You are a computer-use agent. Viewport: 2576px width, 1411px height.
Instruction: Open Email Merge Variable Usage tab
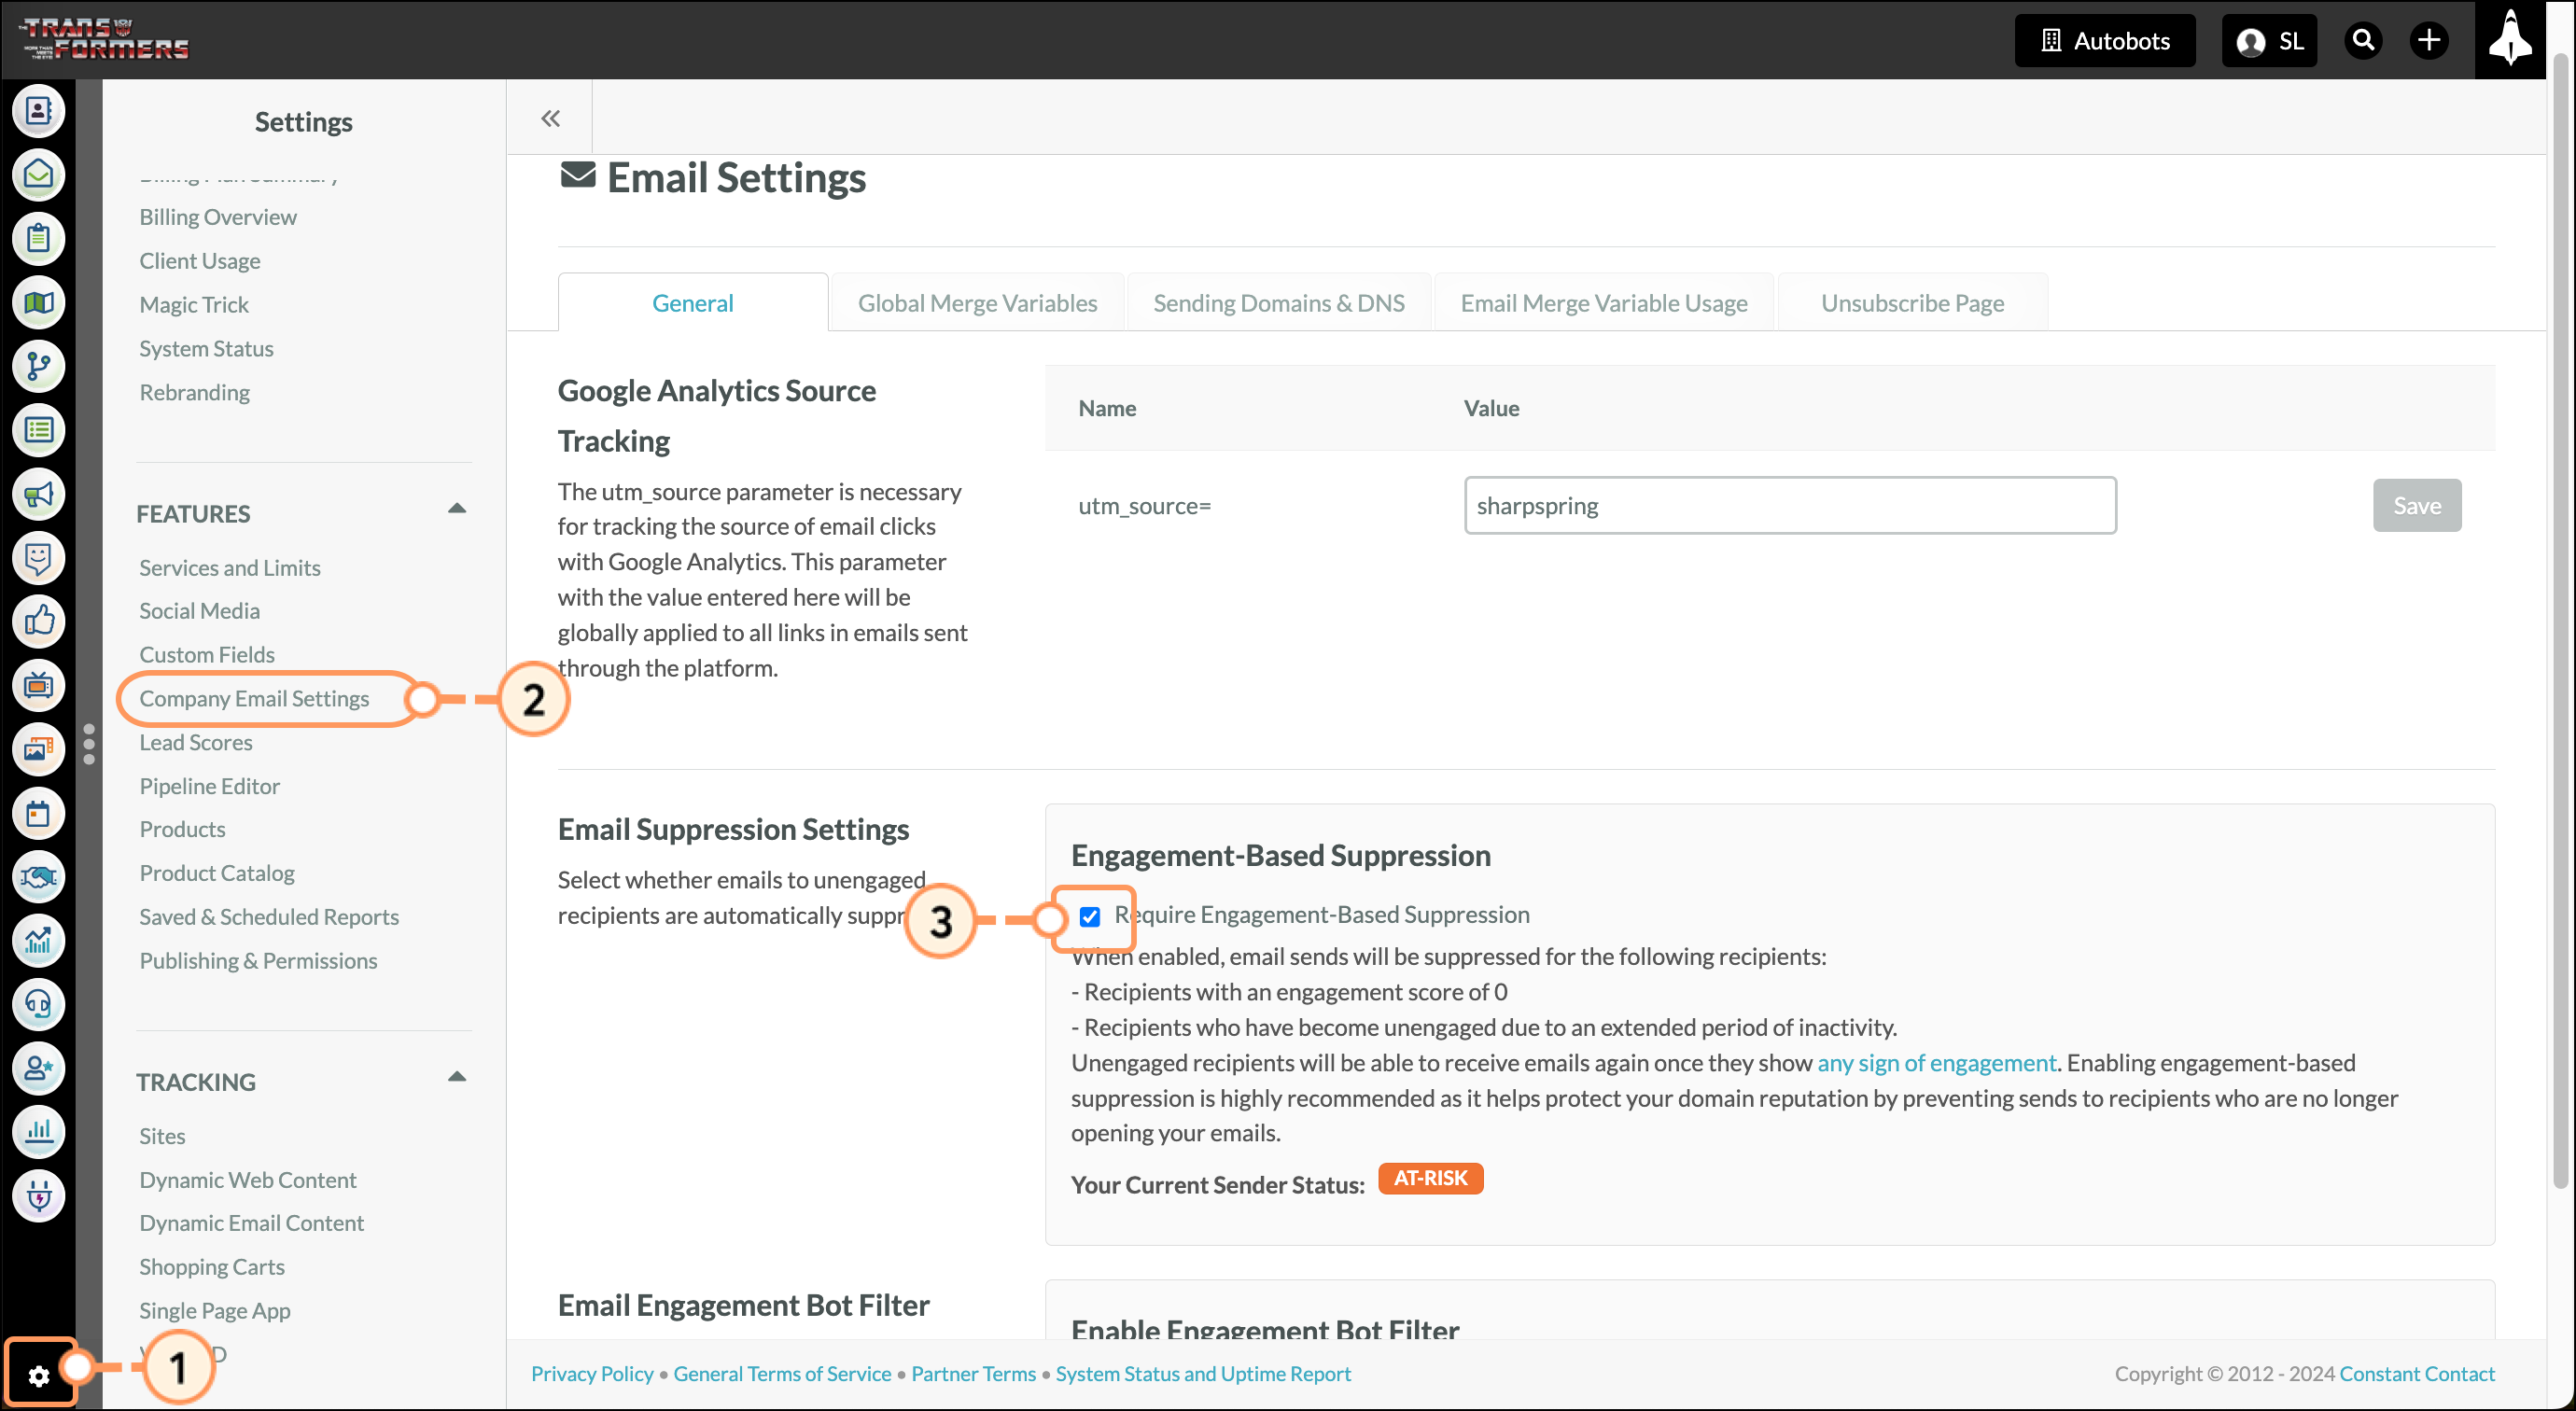pyautogui.click(x=1603, y=302)
